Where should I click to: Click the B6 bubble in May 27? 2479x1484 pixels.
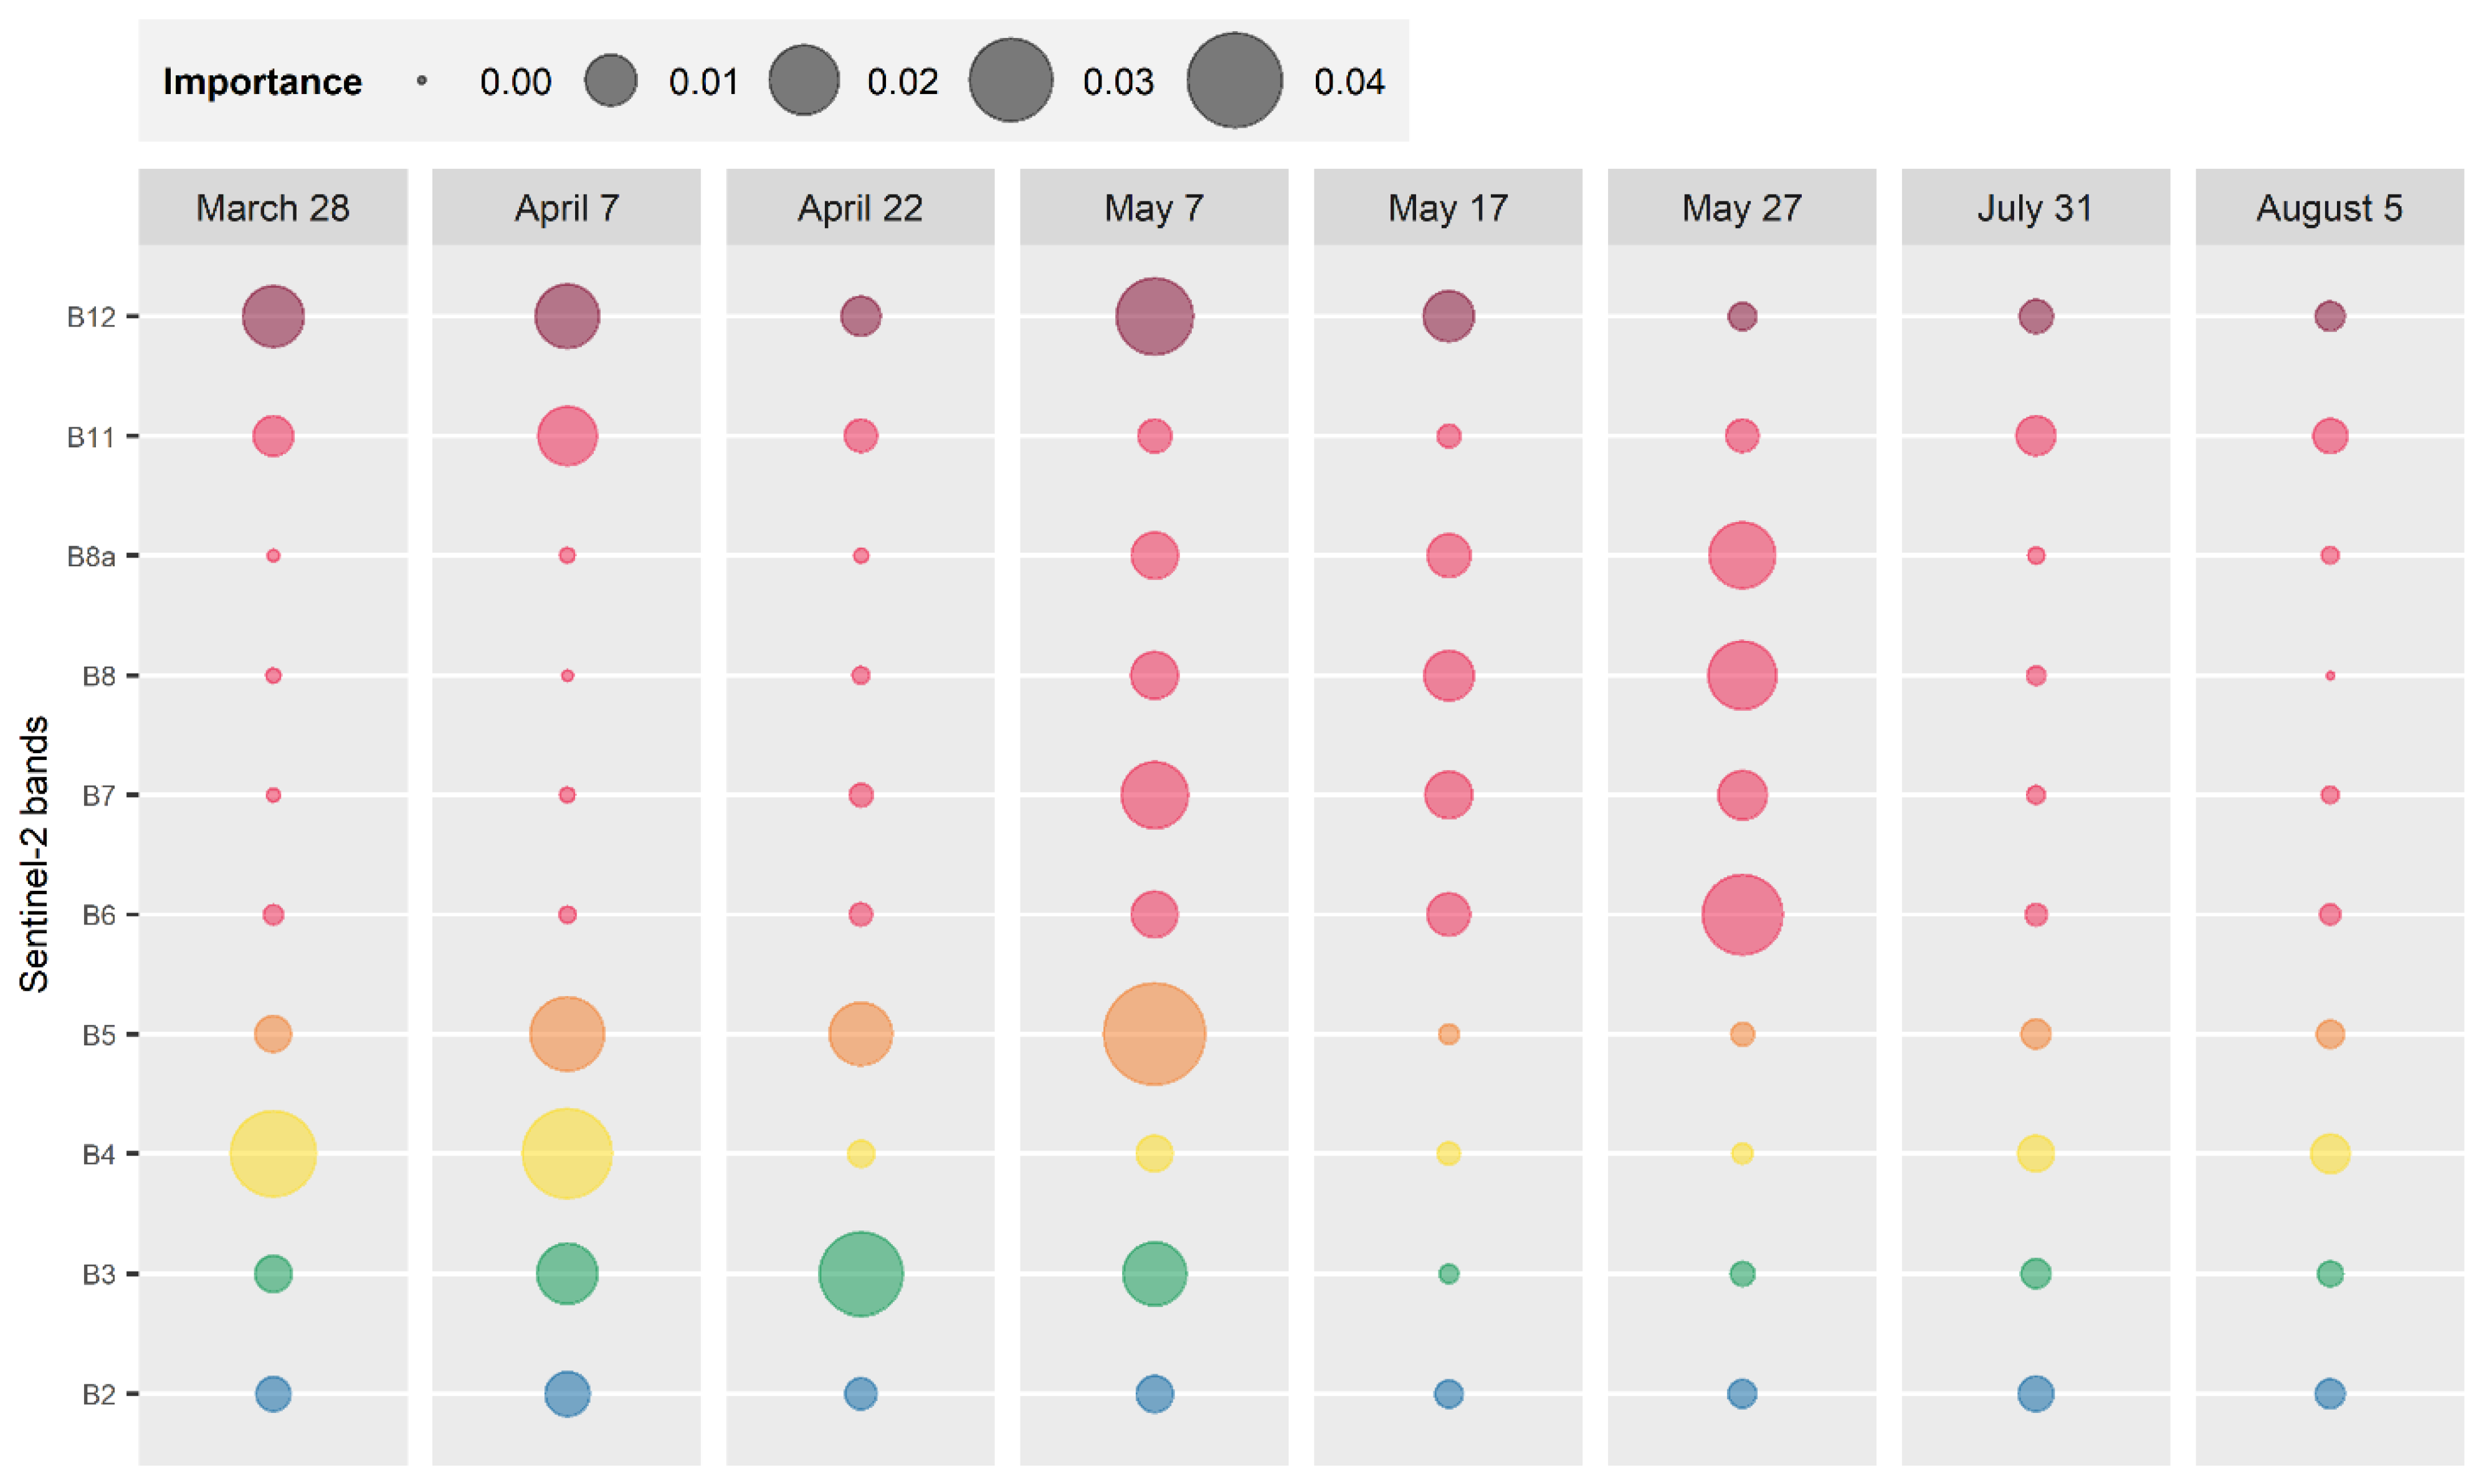pos(1741,914)
